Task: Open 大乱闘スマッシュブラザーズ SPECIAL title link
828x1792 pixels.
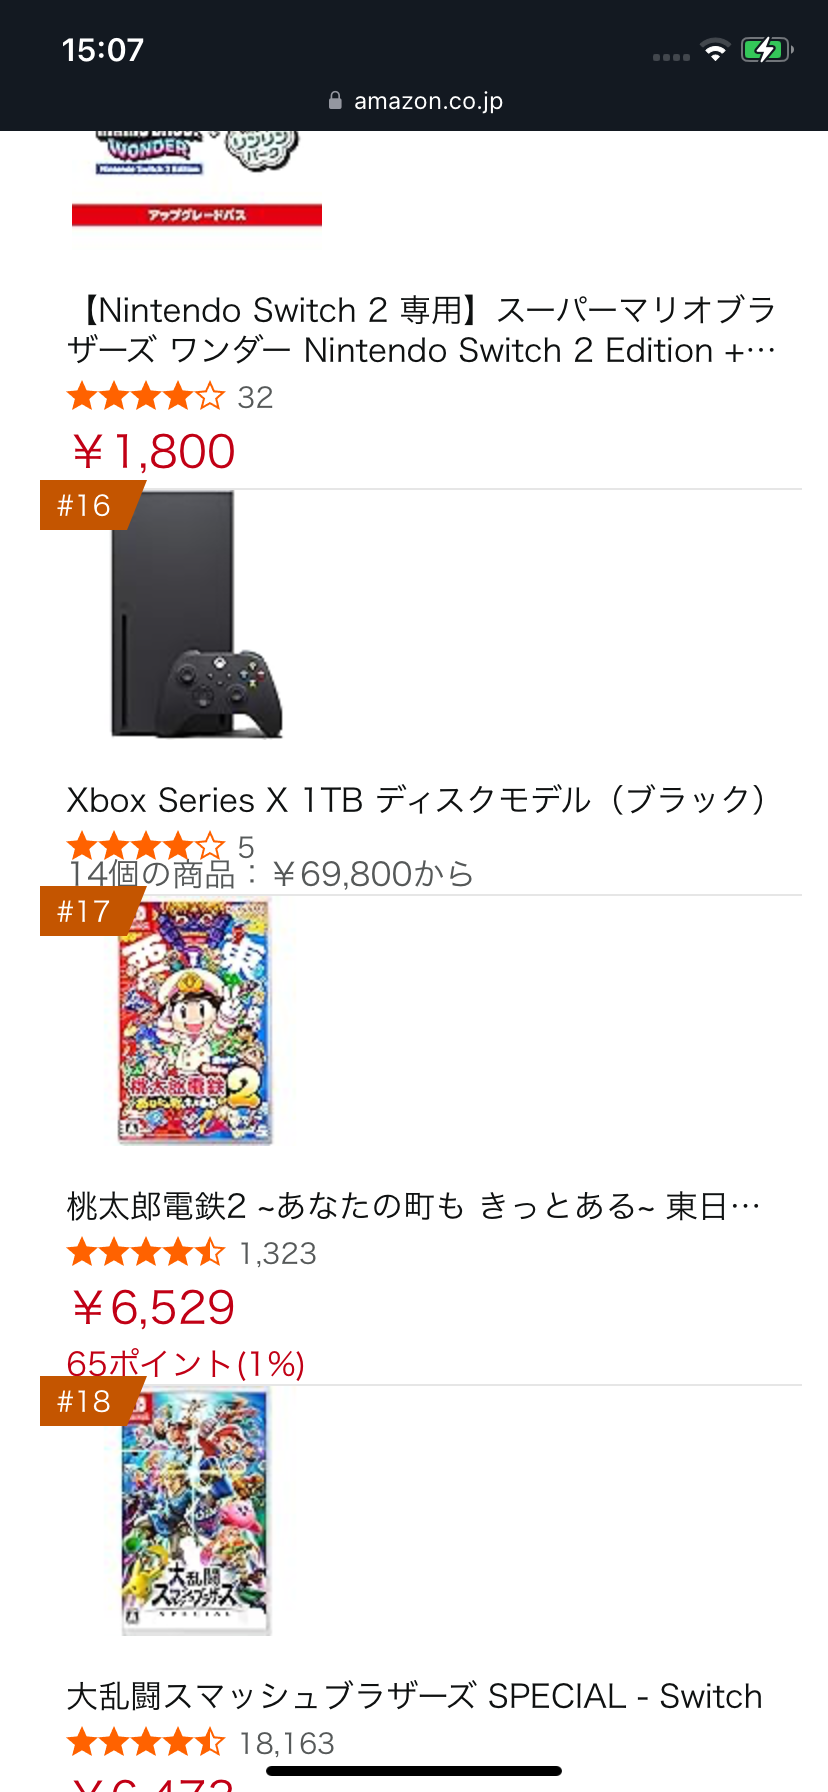Action: pos(414,1696)
